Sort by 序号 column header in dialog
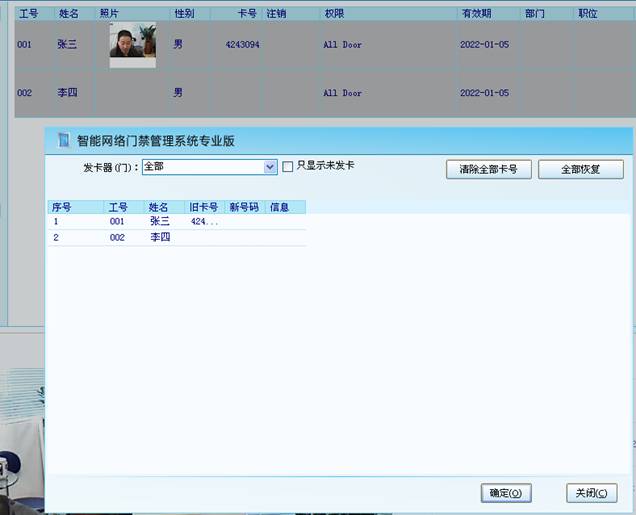This screenshot has height=515, width=636. click(x=76, y=207)
